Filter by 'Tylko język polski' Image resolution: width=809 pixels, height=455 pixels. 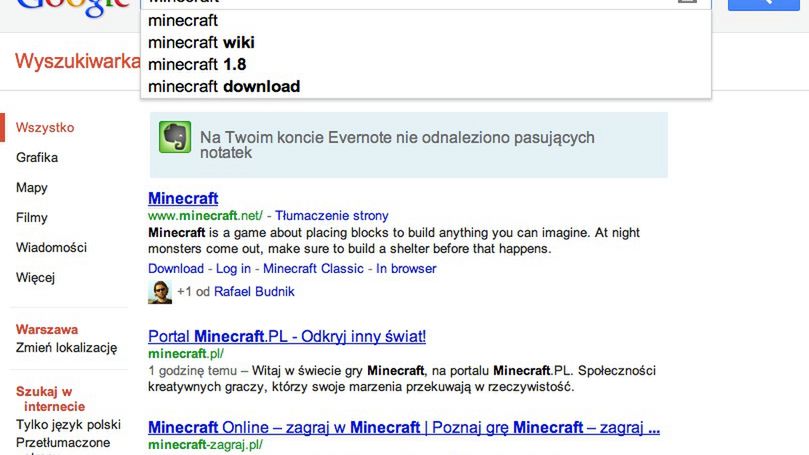pos(68,424)
